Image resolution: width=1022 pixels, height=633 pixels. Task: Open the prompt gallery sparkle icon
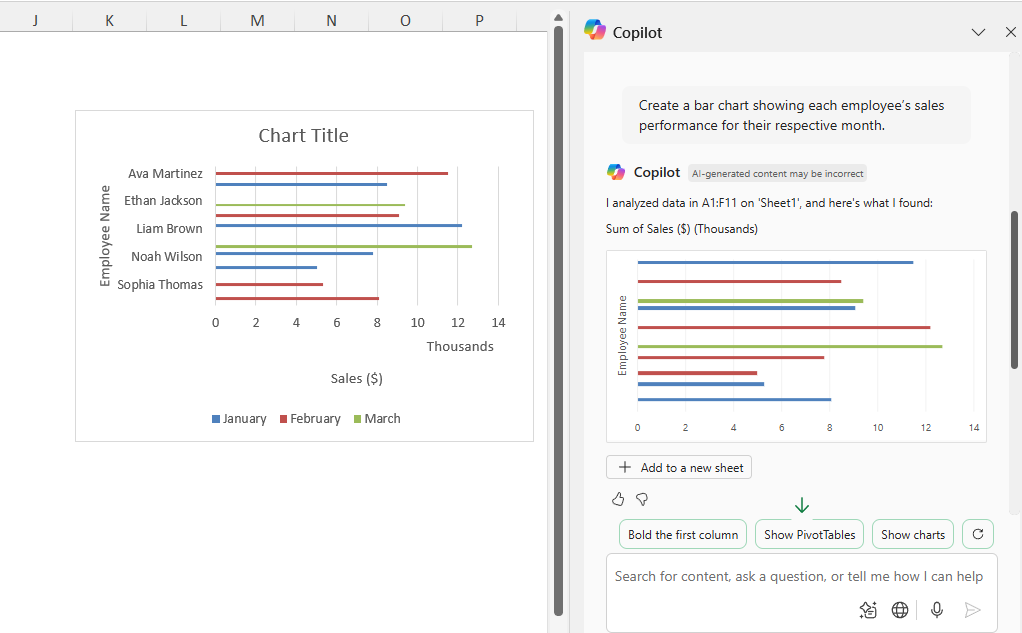click(868, 609)
